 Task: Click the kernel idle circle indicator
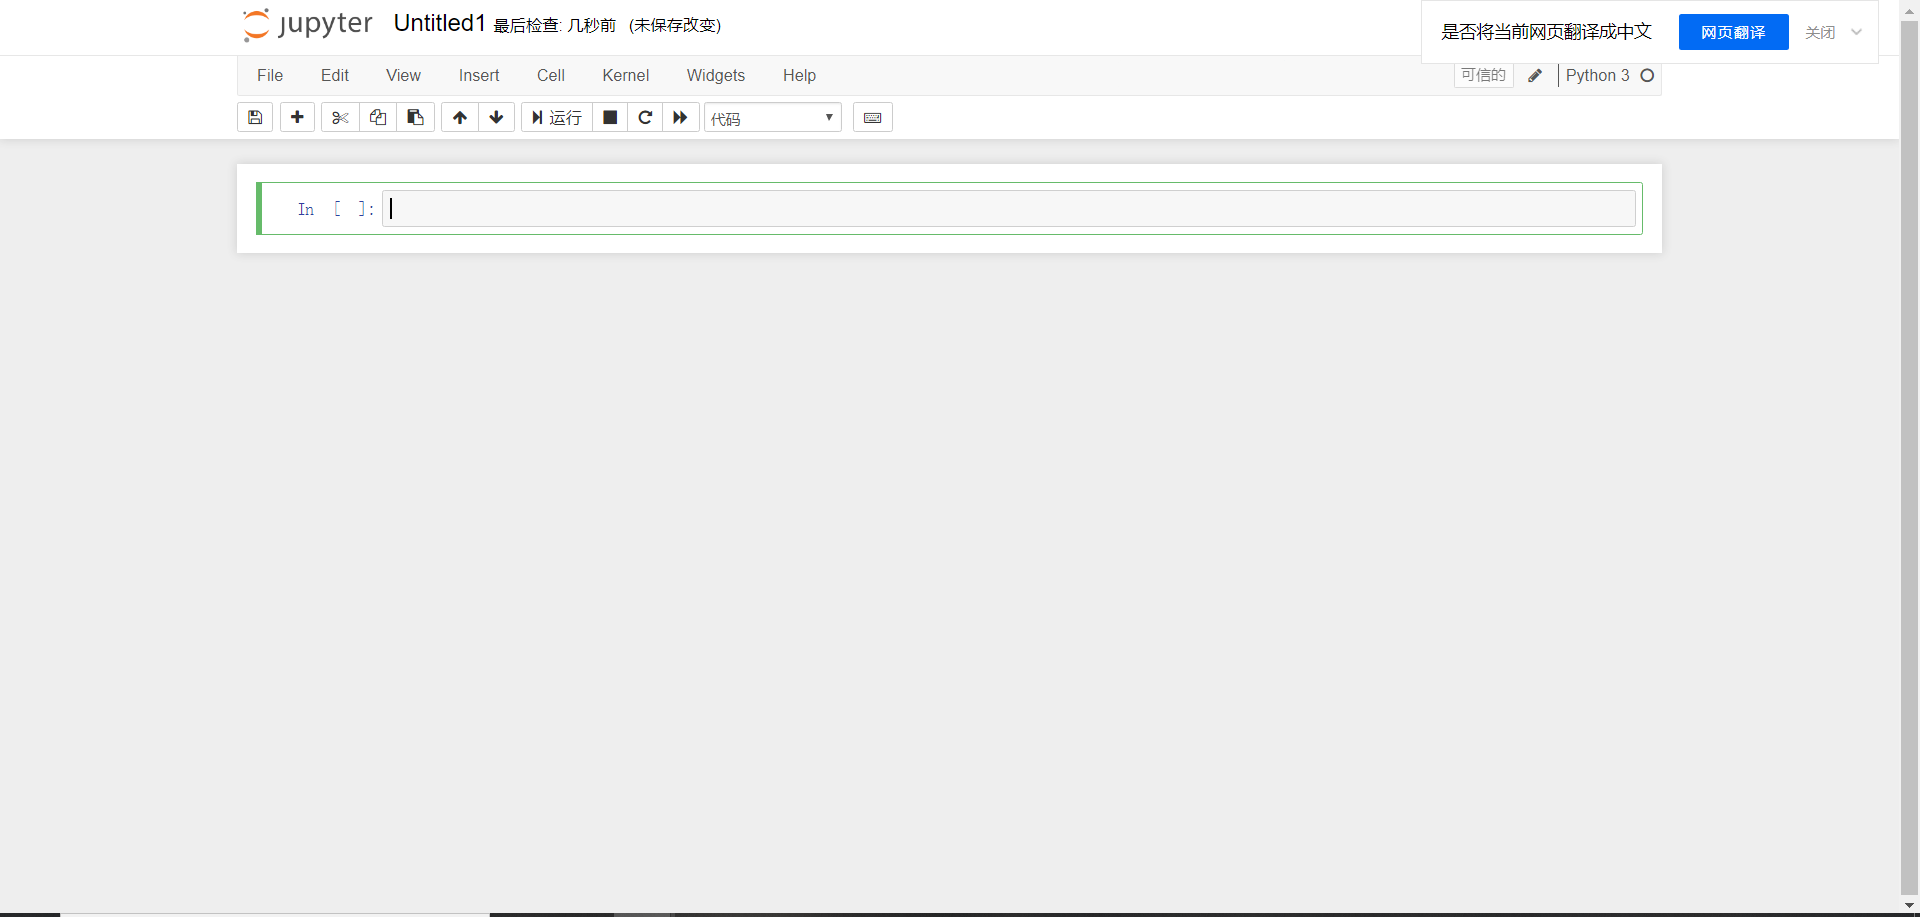1647,76
